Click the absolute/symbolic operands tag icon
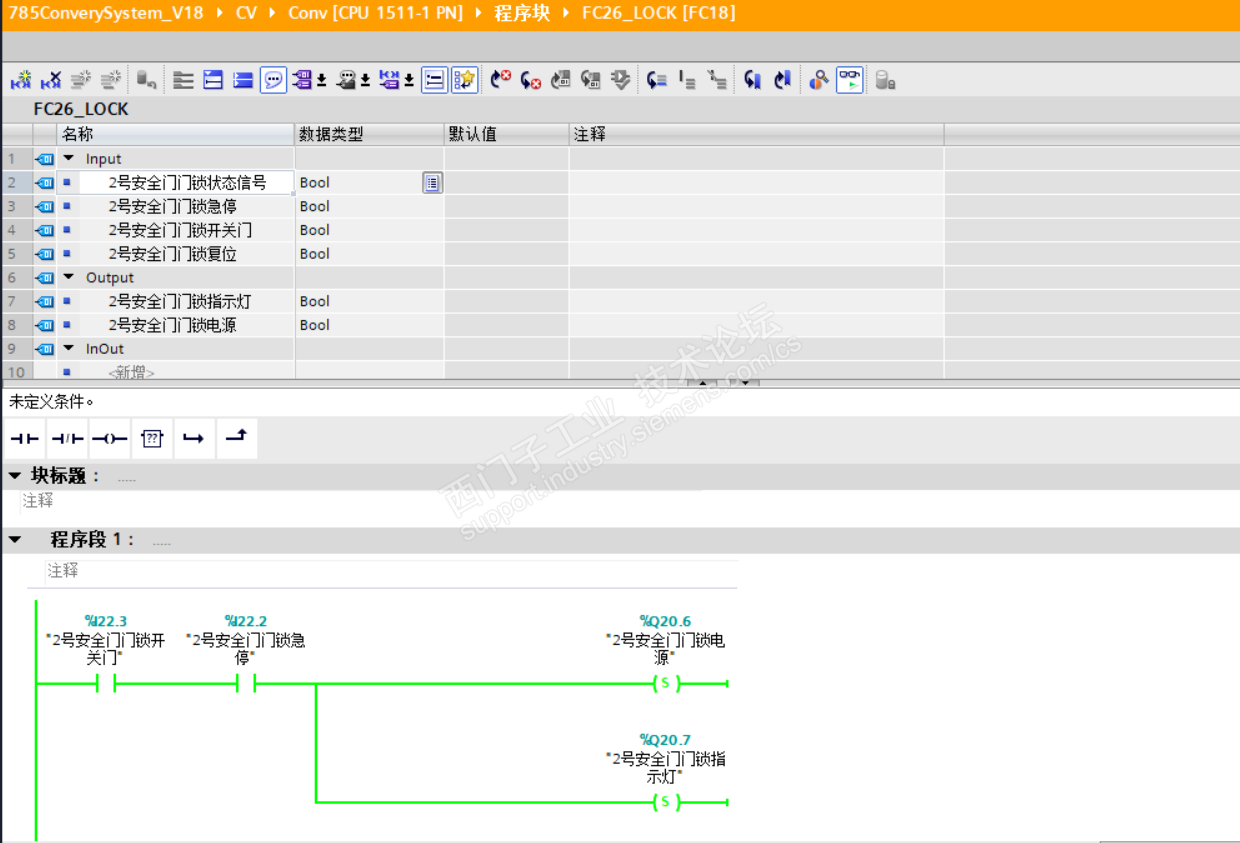 tap(303, 80)
